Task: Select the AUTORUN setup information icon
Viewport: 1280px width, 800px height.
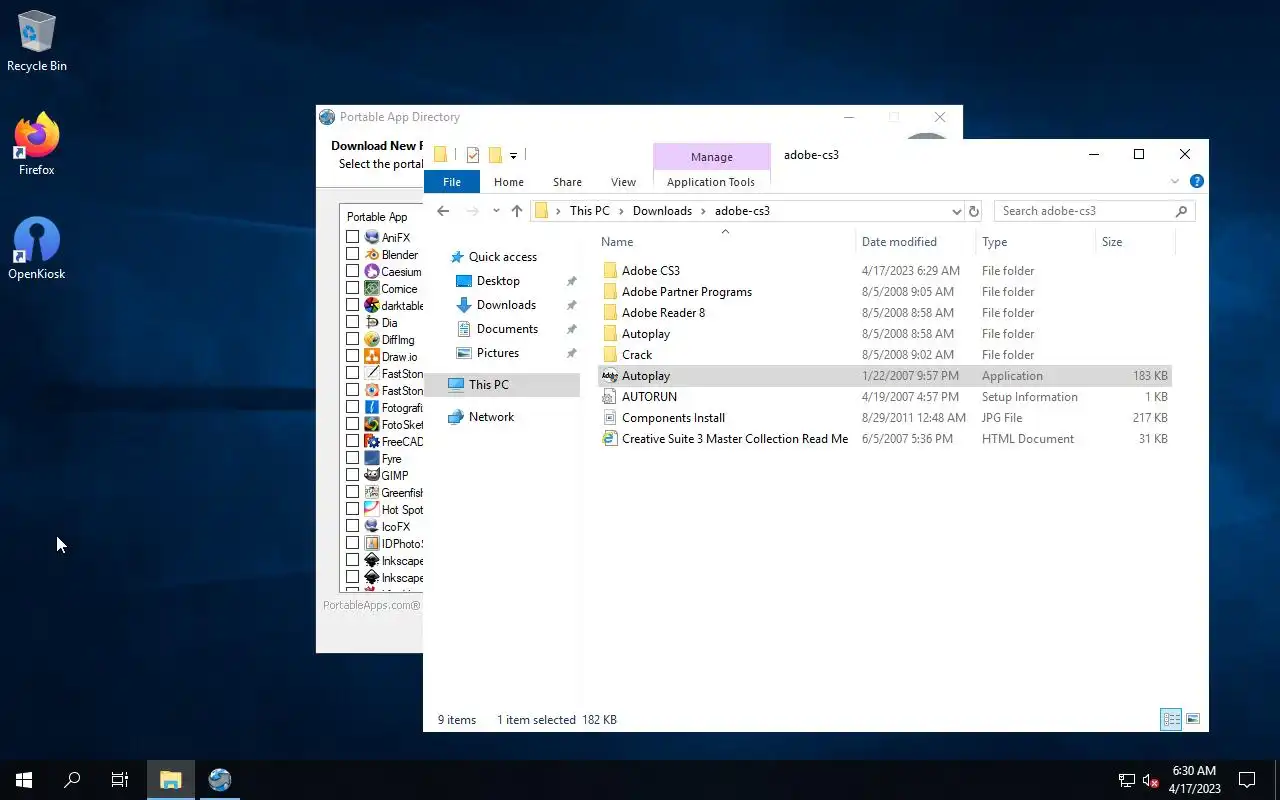Action: point(610,397)
